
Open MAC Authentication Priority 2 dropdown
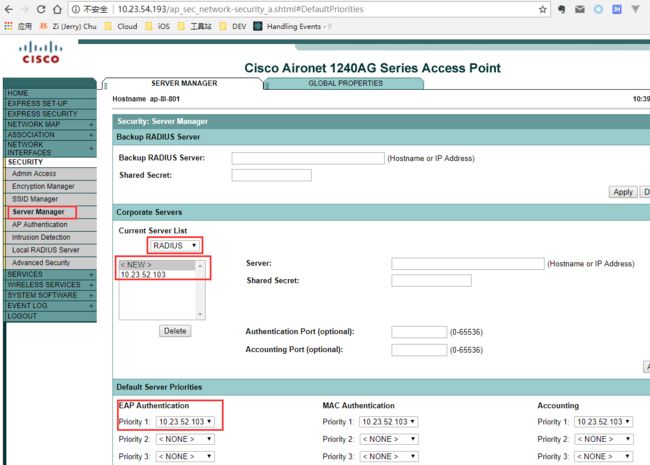(388, 439)
